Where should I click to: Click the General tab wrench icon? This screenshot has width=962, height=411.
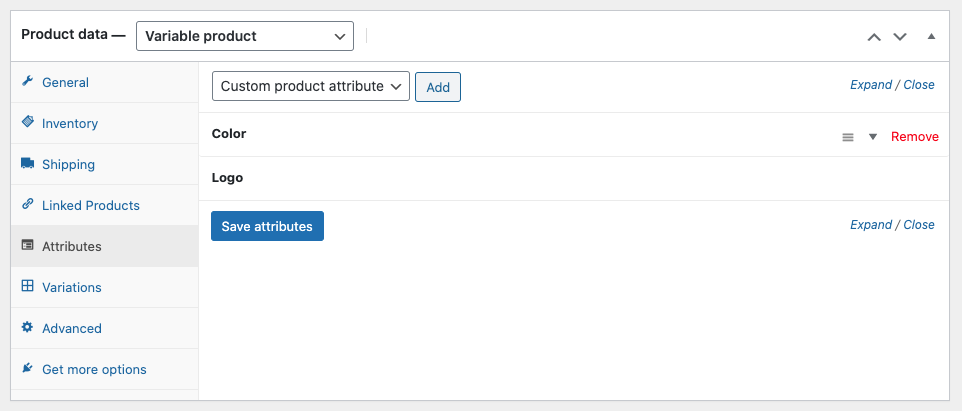pos(27,82)
